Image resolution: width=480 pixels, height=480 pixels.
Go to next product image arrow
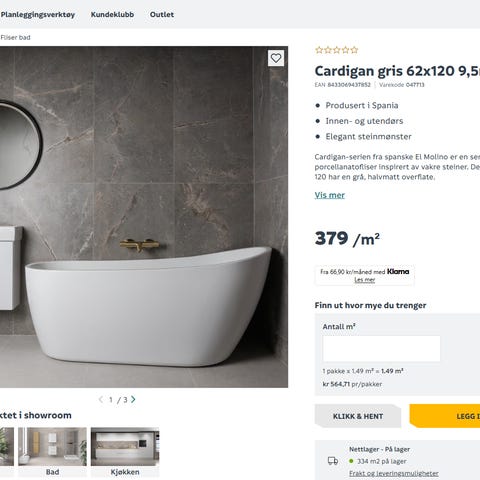[x=133, y=399]
